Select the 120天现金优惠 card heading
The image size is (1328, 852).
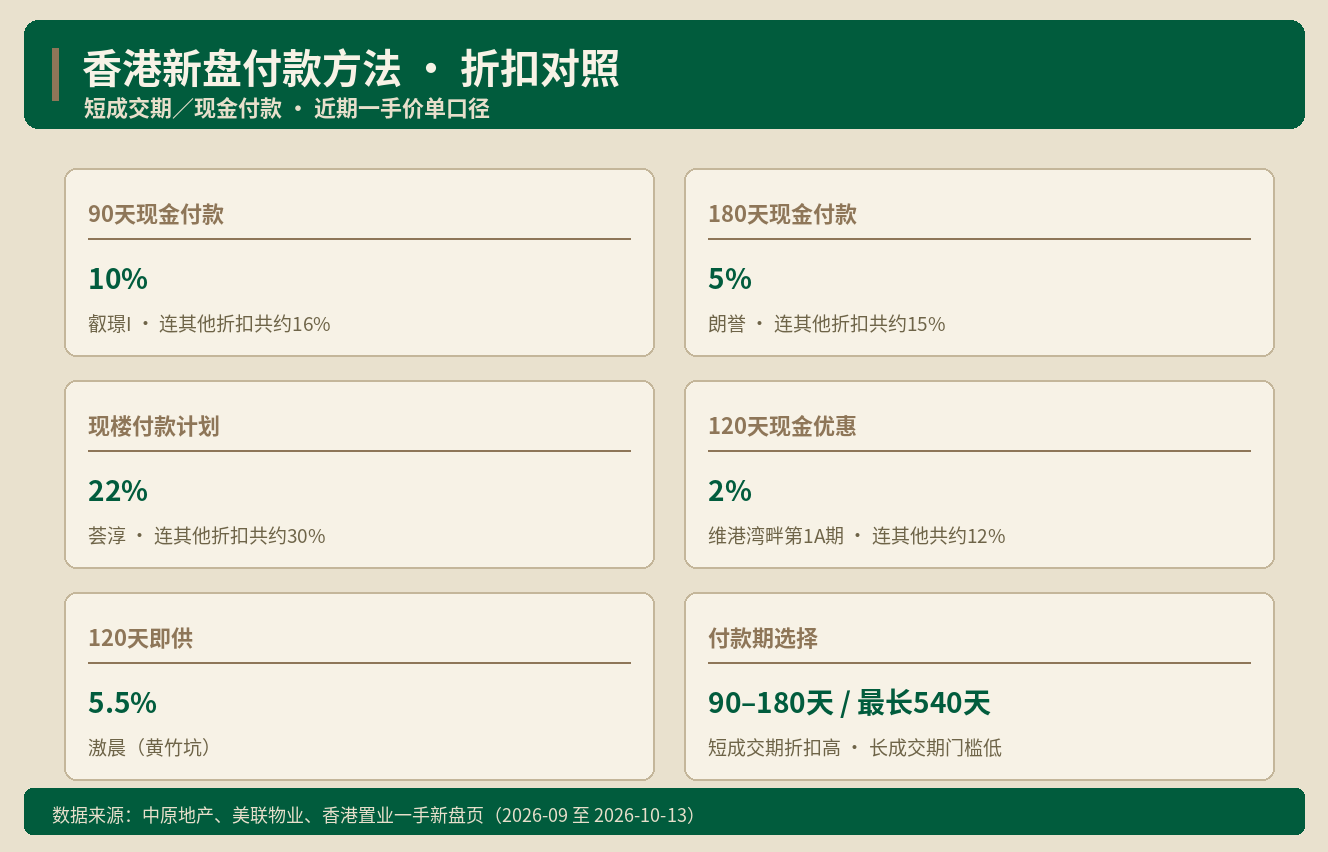(782, 426)
